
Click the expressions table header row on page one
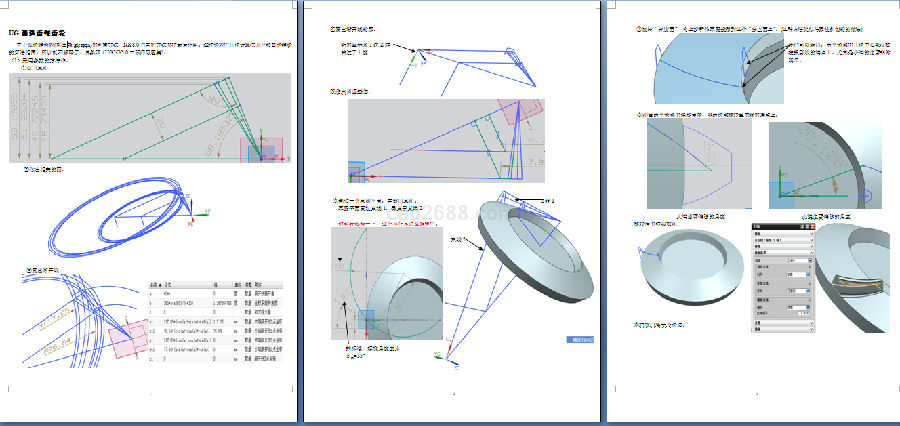(215, 285)
